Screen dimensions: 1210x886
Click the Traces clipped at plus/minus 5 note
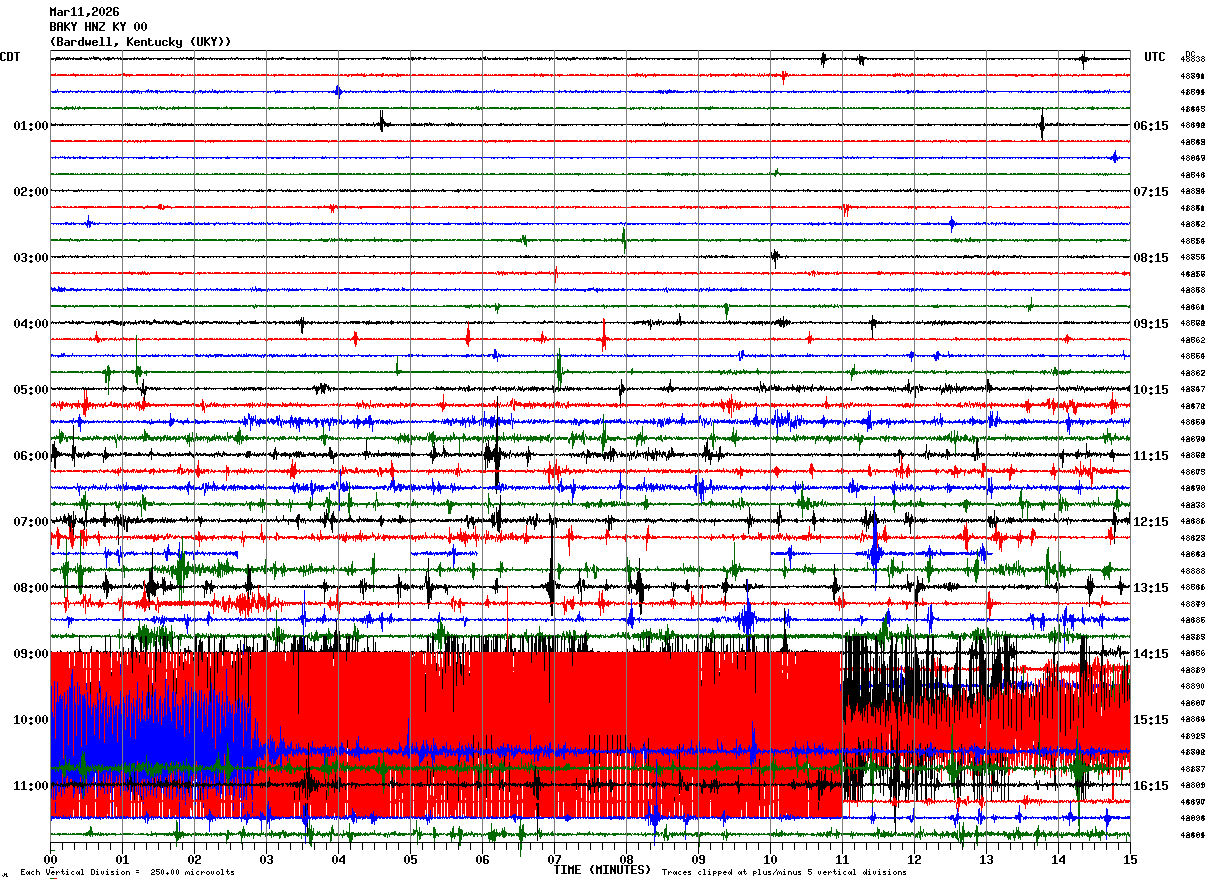pos(785,873)
